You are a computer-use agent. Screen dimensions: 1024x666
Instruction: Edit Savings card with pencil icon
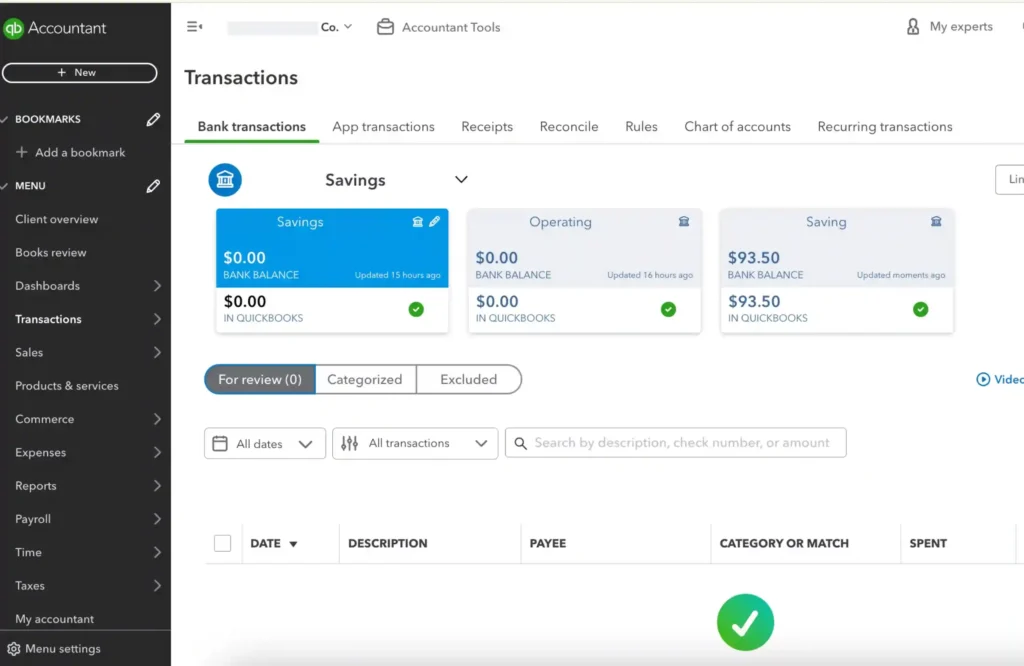[434, 222]
